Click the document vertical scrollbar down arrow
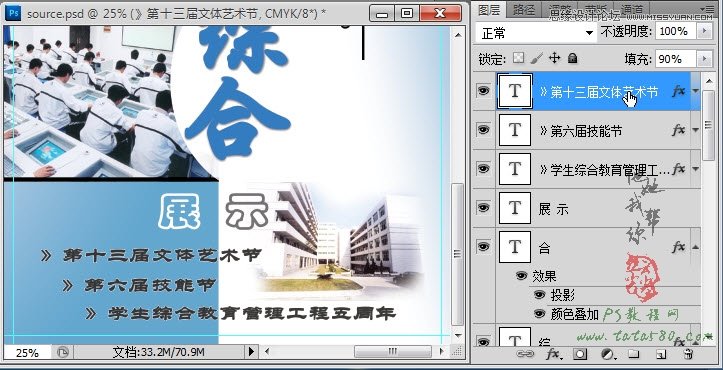Screen dimensions: 723x370 [x=457, y=336]
